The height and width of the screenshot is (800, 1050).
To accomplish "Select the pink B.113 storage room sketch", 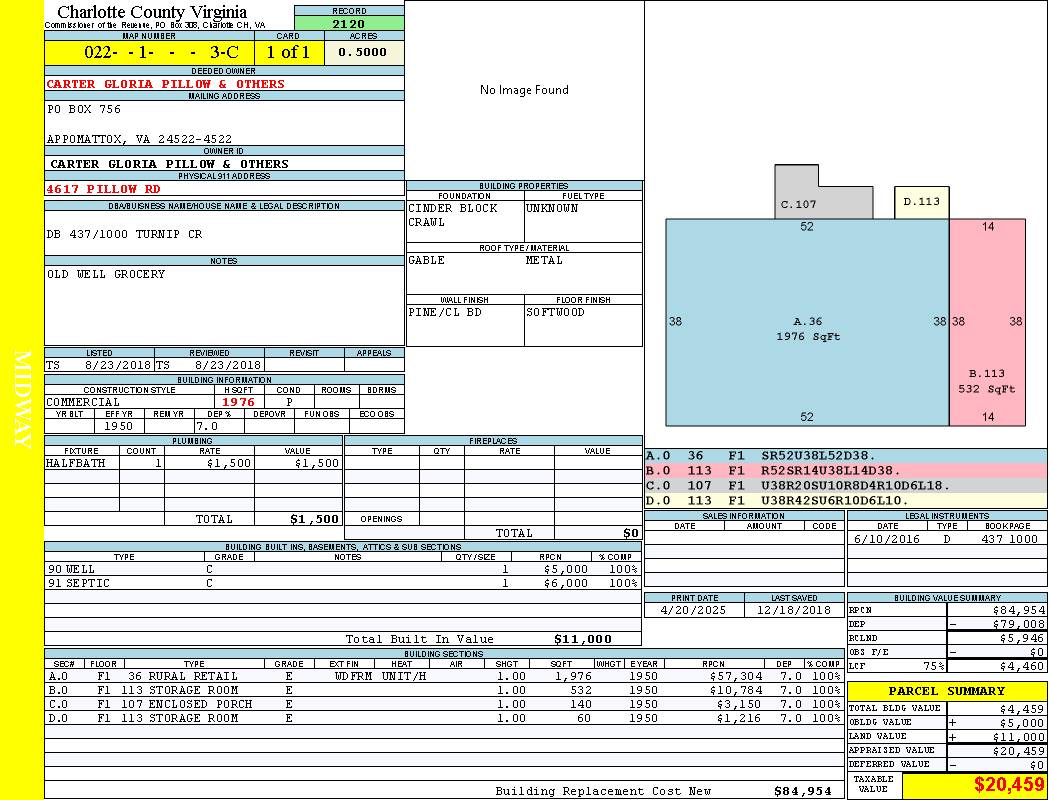I will pyautogui.click(x=986, y=322).
